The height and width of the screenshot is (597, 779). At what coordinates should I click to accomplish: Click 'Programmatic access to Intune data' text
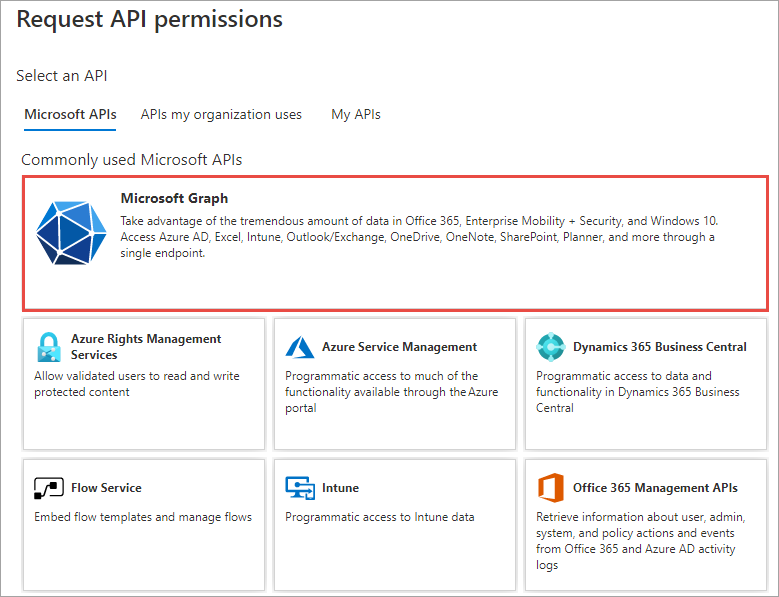(x=380, y=517)
